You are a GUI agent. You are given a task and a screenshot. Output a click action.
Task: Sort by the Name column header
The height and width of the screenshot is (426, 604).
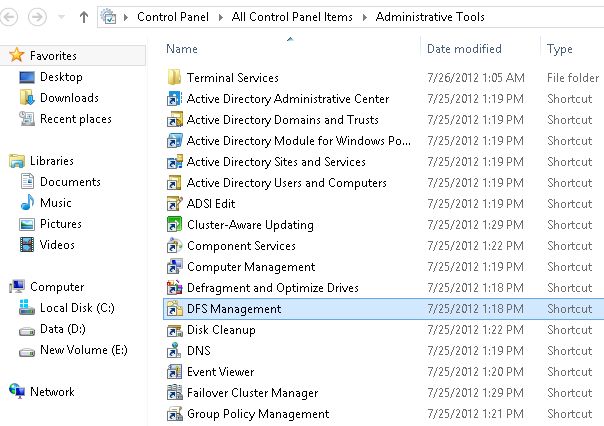pos(182,49)
